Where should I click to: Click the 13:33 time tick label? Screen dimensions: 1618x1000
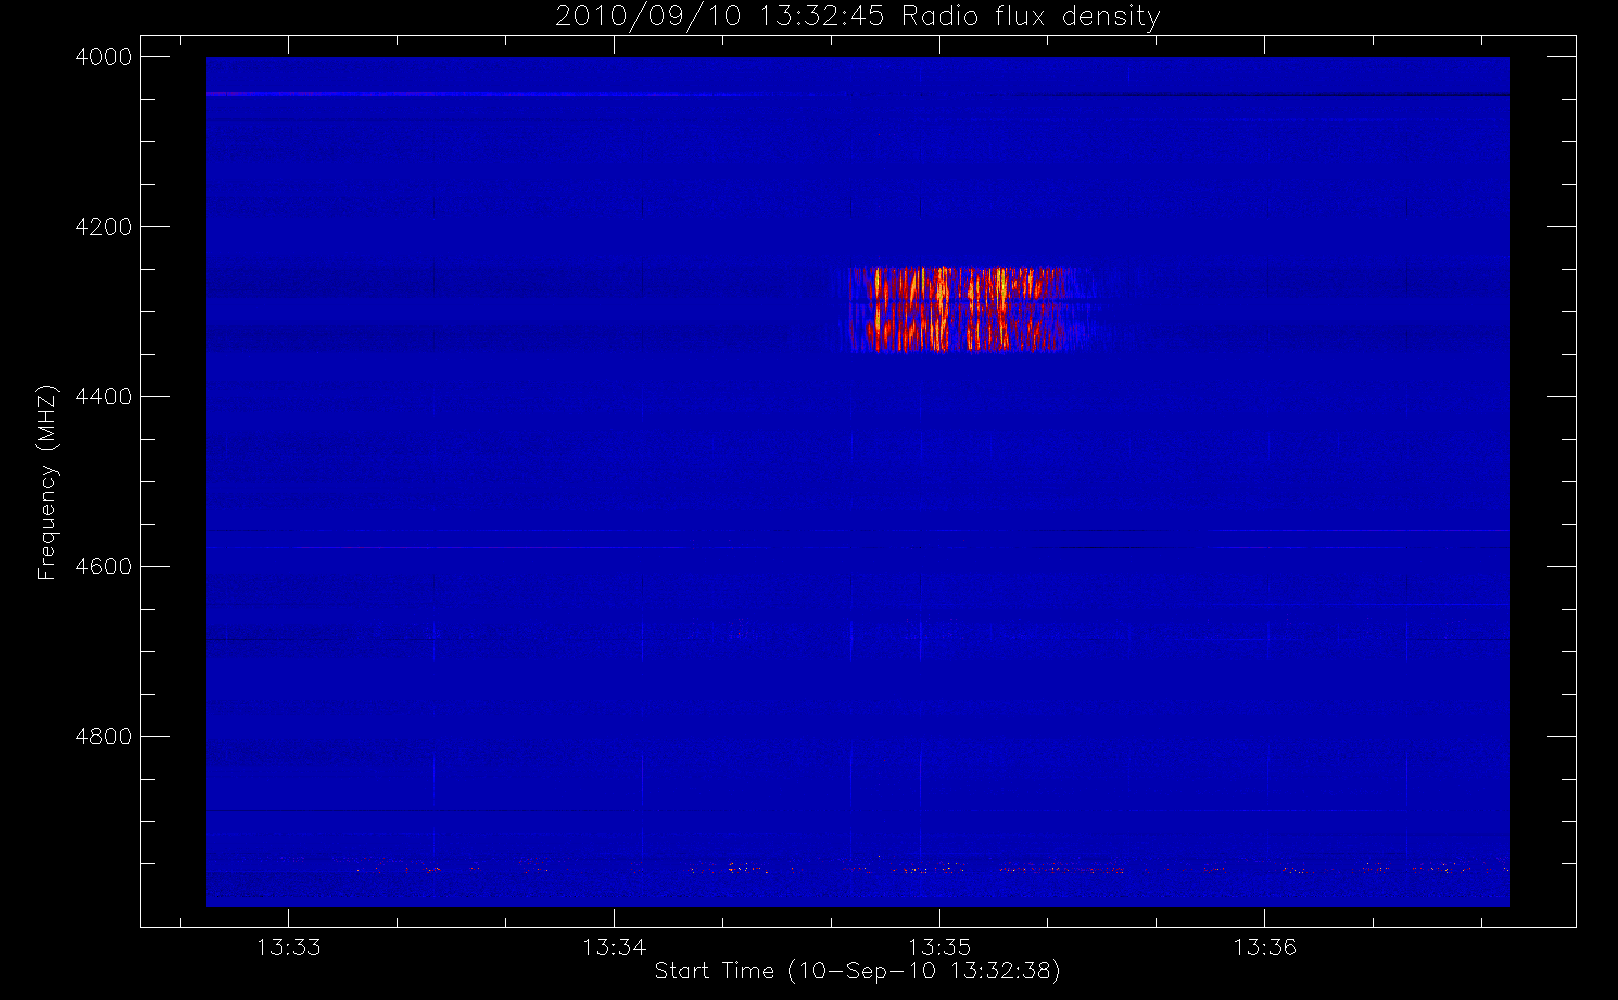pos(289,947)
